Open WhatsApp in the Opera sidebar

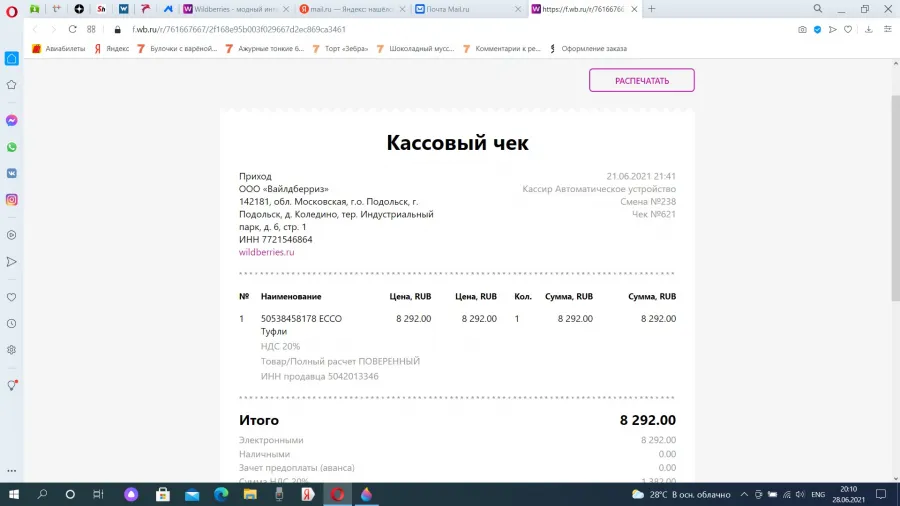[x=11, y=147]
